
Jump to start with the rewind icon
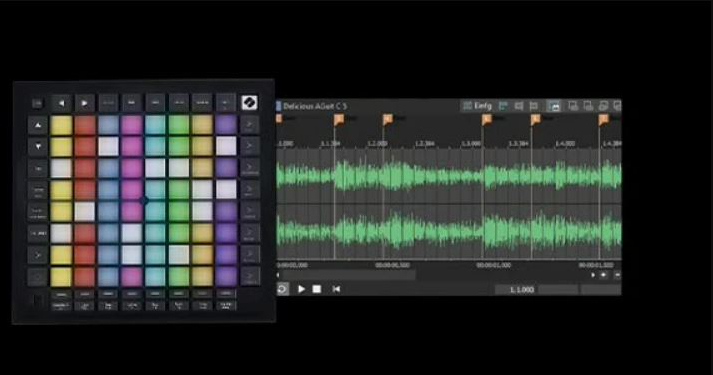[336, 289]
